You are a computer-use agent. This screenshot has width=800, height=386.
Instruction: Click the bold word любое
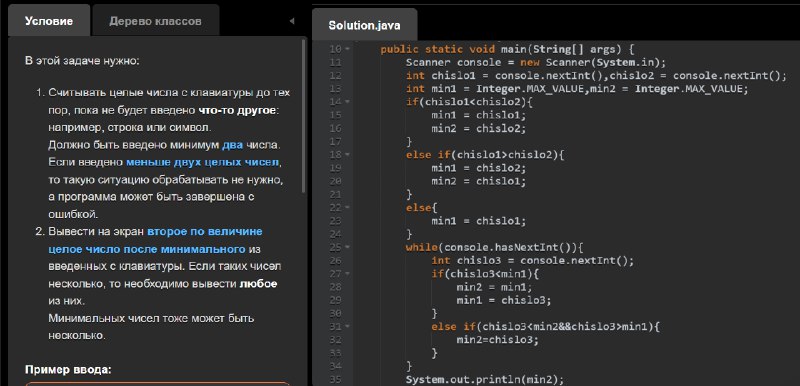click(259, 284)
